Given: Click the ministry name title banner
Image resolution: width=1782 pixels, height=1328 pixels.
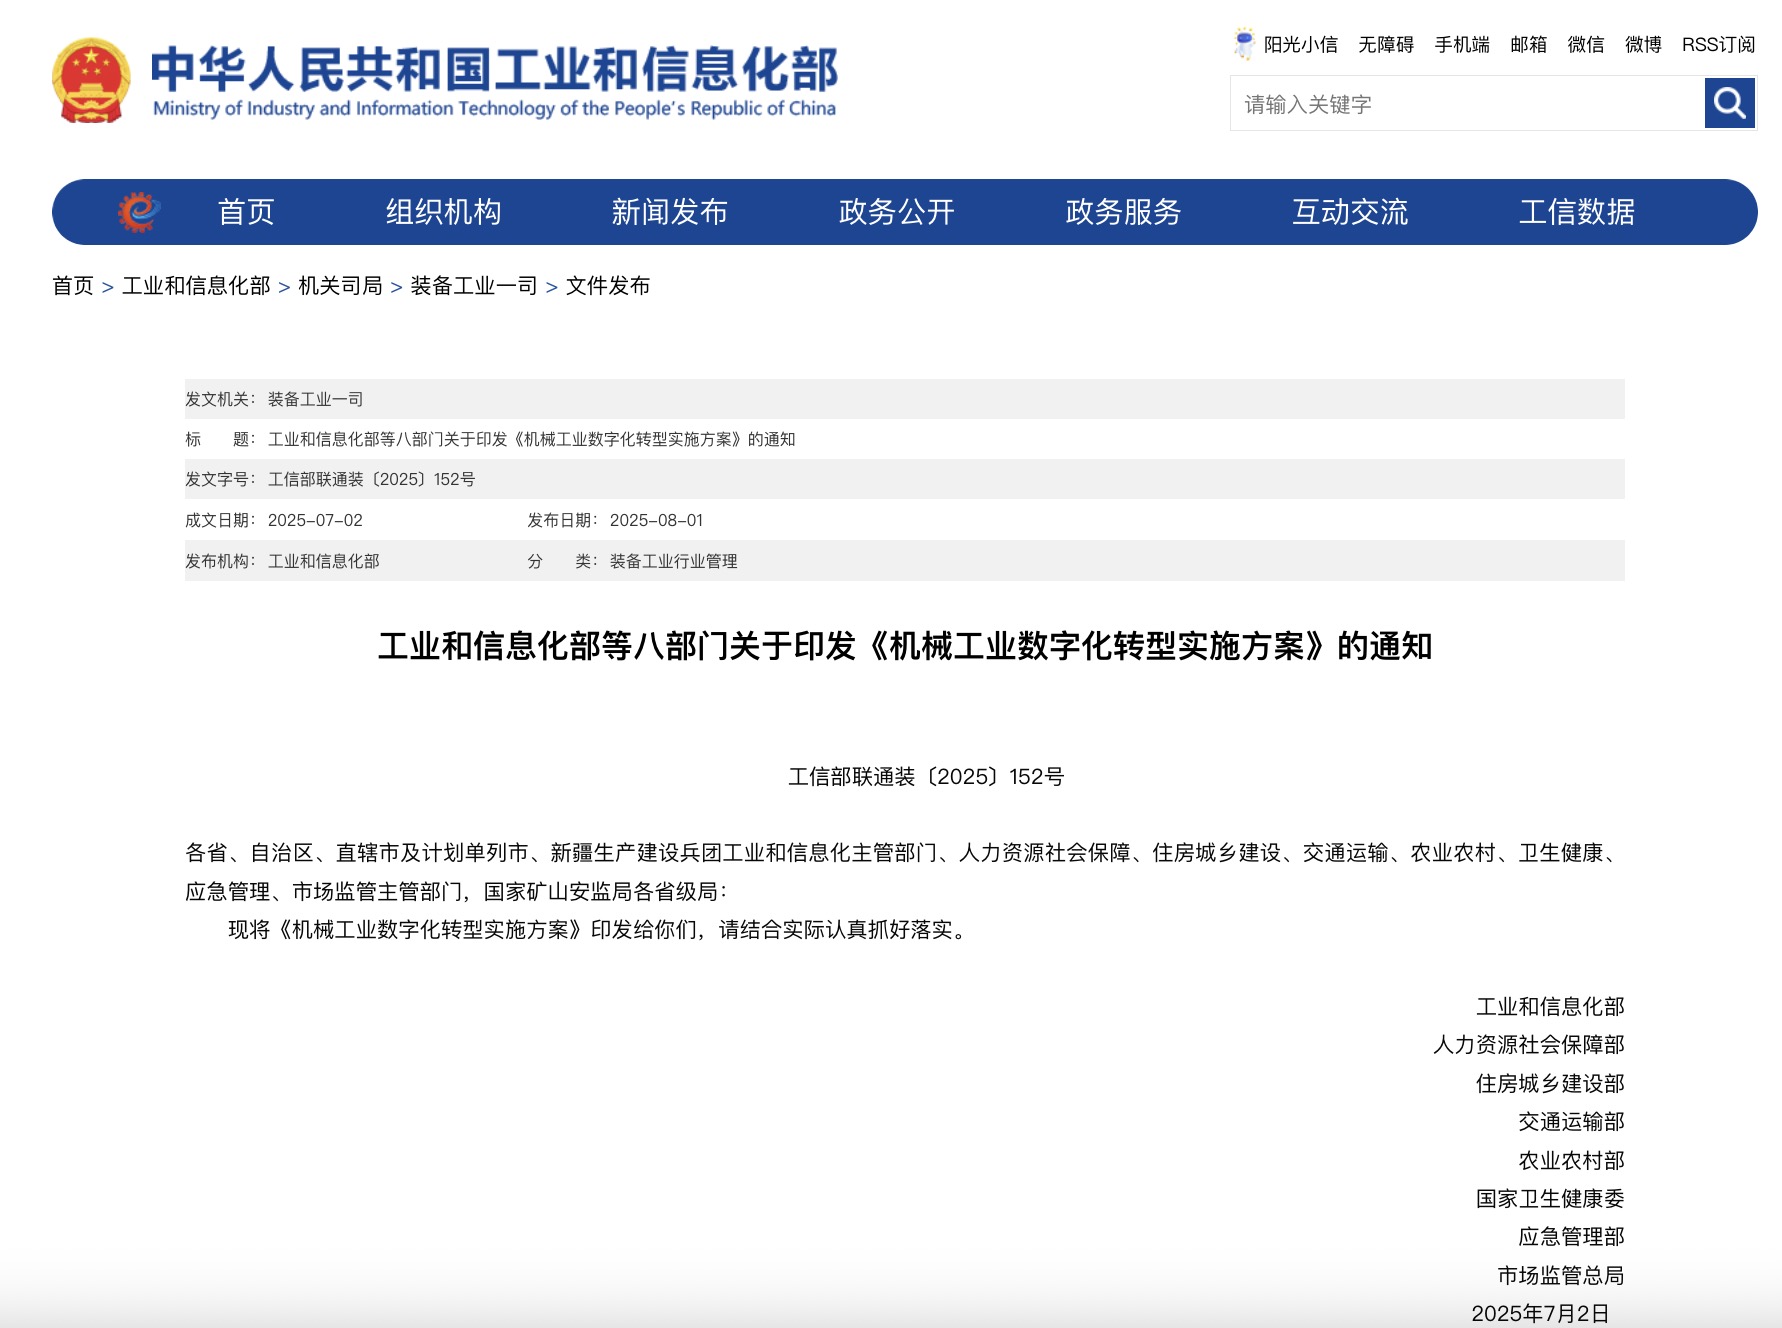Looking at the screenshot, I should [494, 81].
